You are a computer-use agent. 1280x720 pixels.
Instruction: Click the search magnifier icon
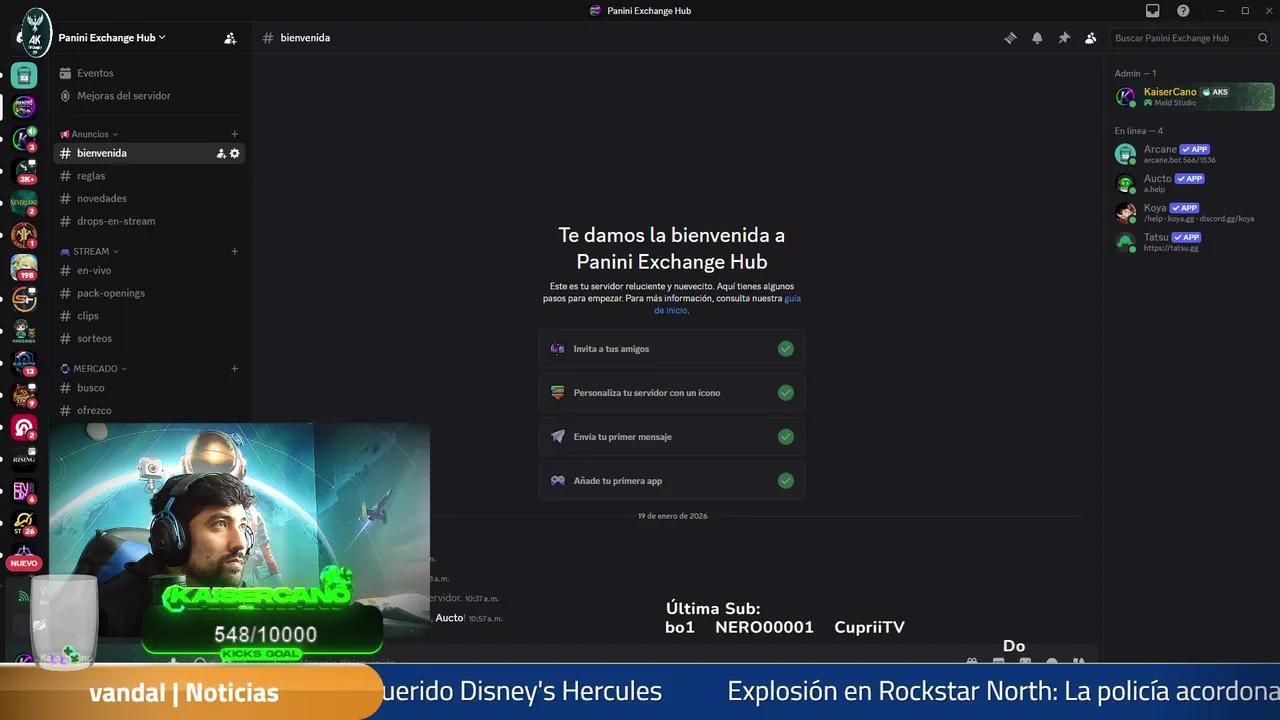tap(1263, 38)
